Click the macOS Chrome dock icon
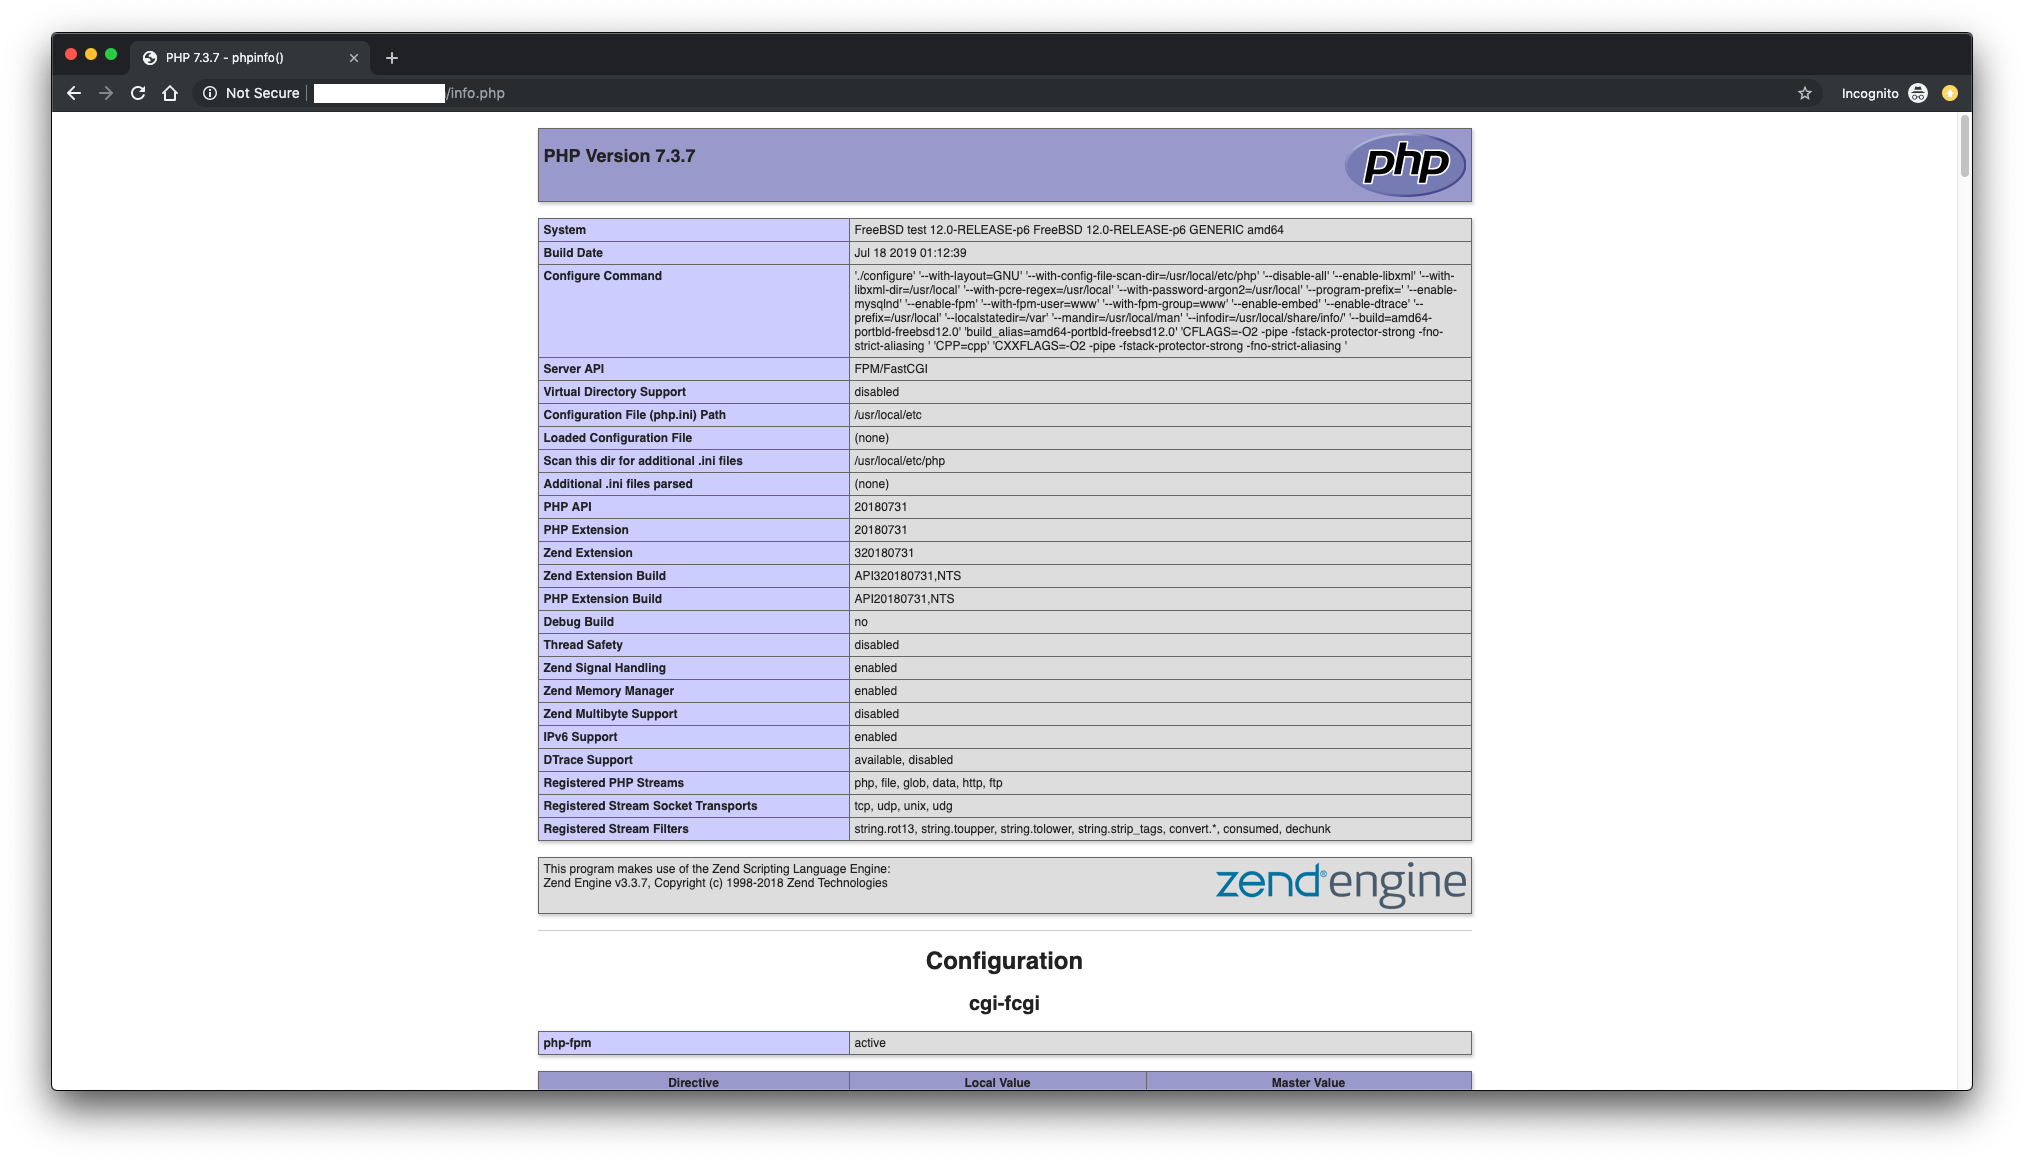 (150, 57)
